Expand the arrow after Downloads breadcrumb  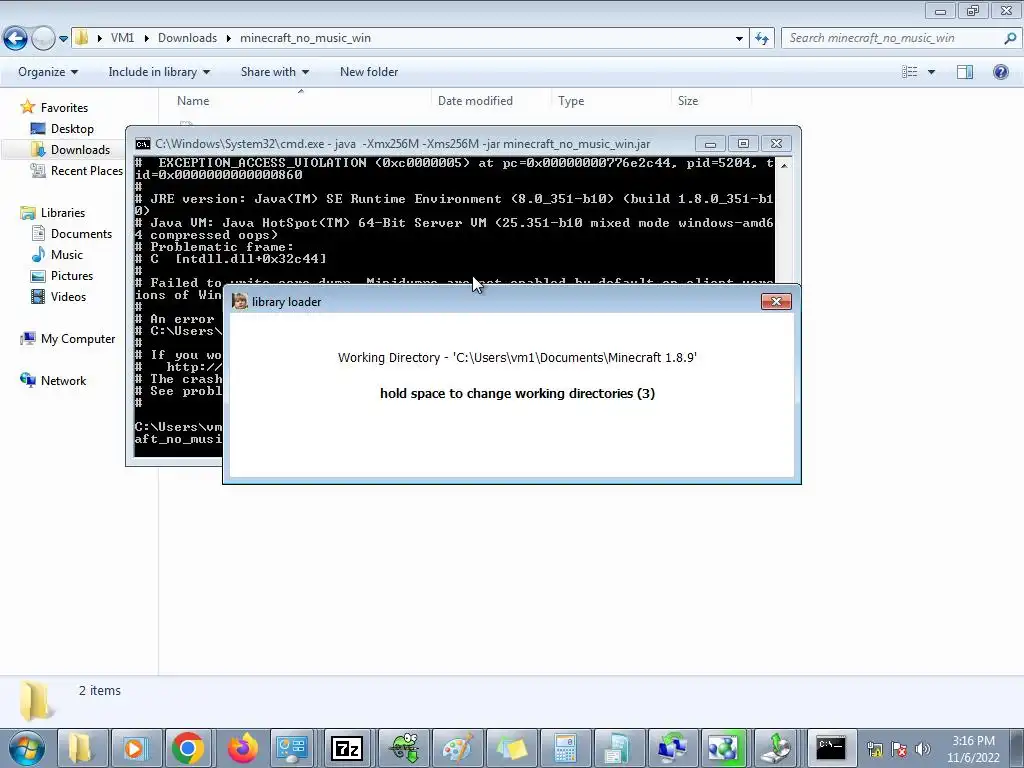tap(229, 38)
